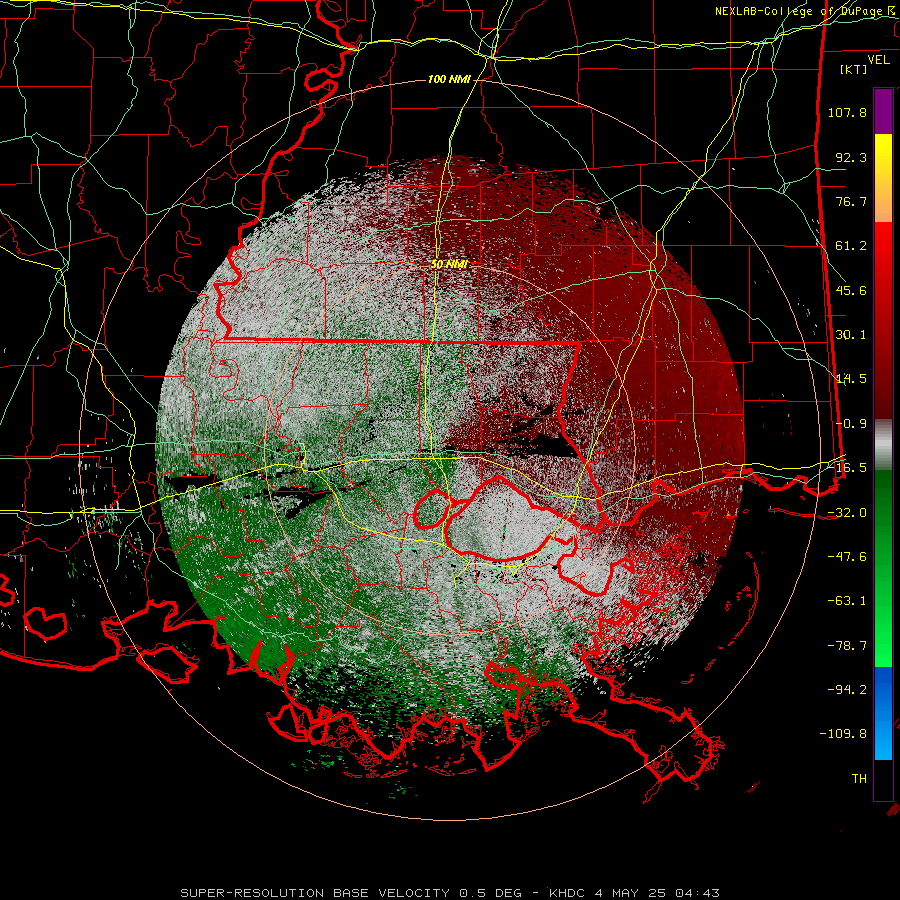Select the -32.0 legend value

[x=847, y=513]
